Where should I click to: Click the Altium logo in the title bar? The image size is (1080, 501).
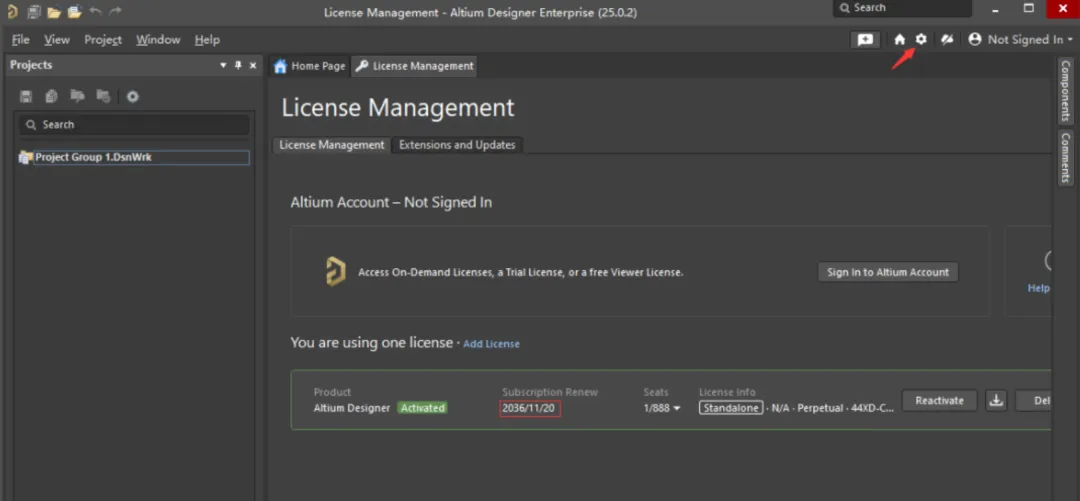pos(12,12)
